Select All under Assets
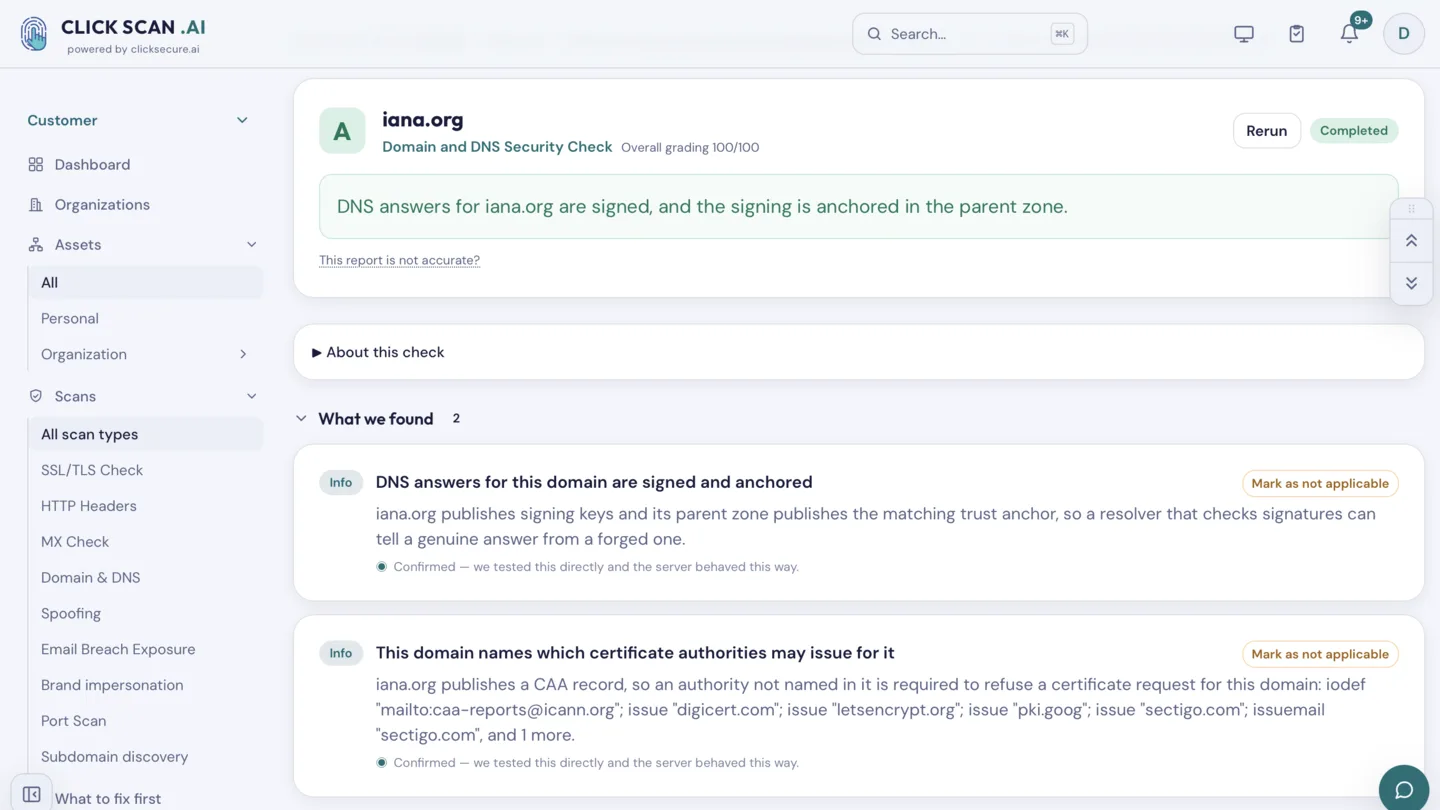Viewport: 1440px width, 810px height. tap(146, 283)
